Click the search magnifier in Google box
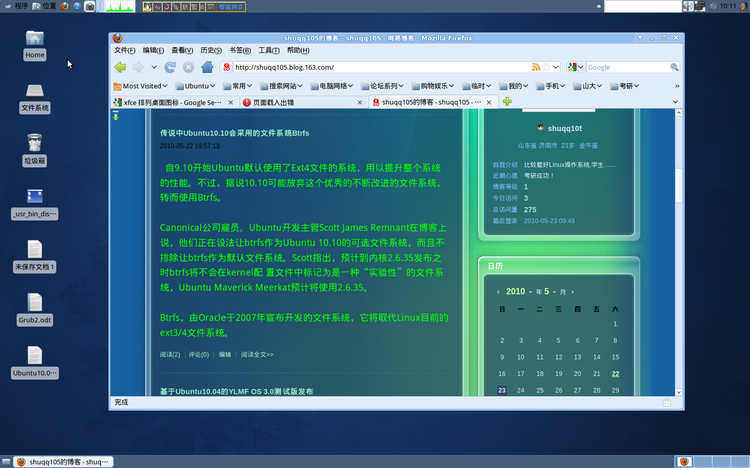The image size is (750, 468). (x=674, y=67)
